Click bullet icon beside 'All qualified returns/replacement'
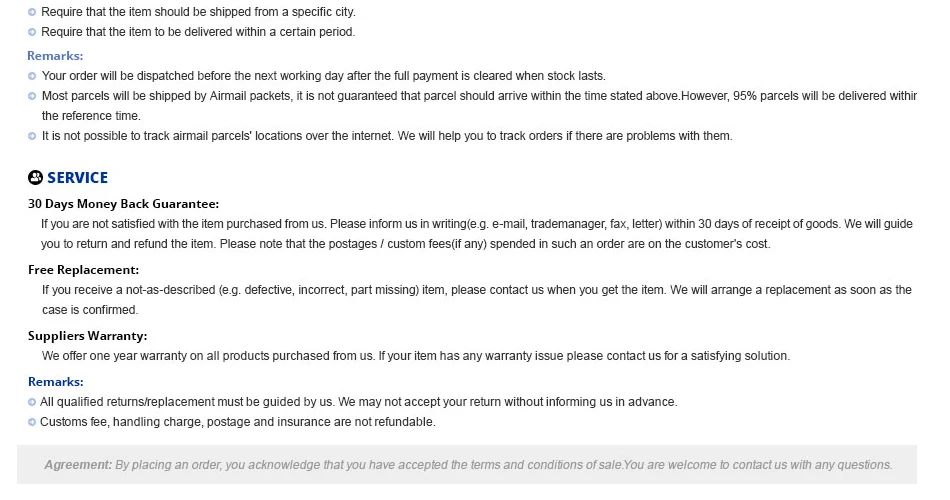This screenshot has width=950, height=500. (x=32, y=402)
